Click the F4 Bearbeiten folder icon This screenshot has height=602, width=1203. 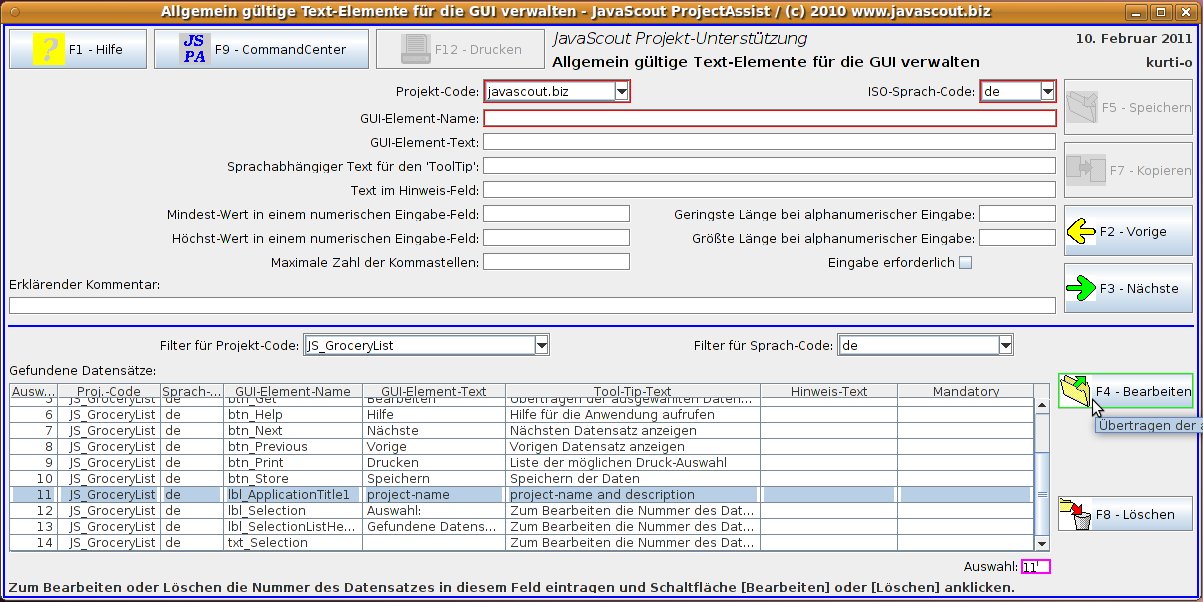[x=1076, y=391]
